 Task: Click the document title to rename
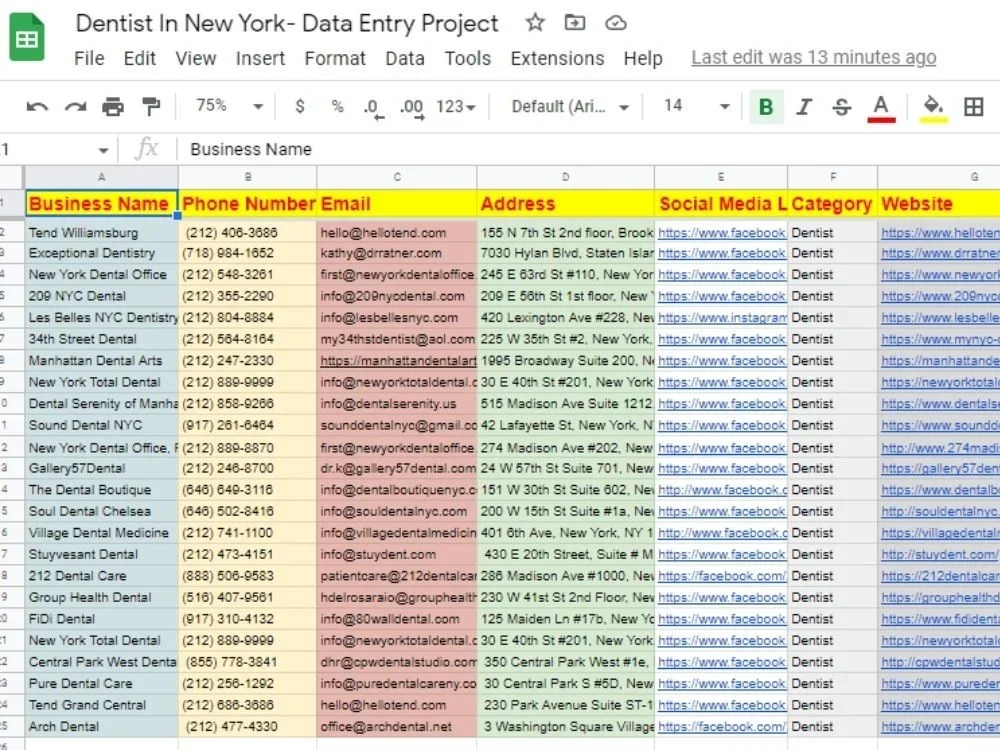click(x=286, y=24)
